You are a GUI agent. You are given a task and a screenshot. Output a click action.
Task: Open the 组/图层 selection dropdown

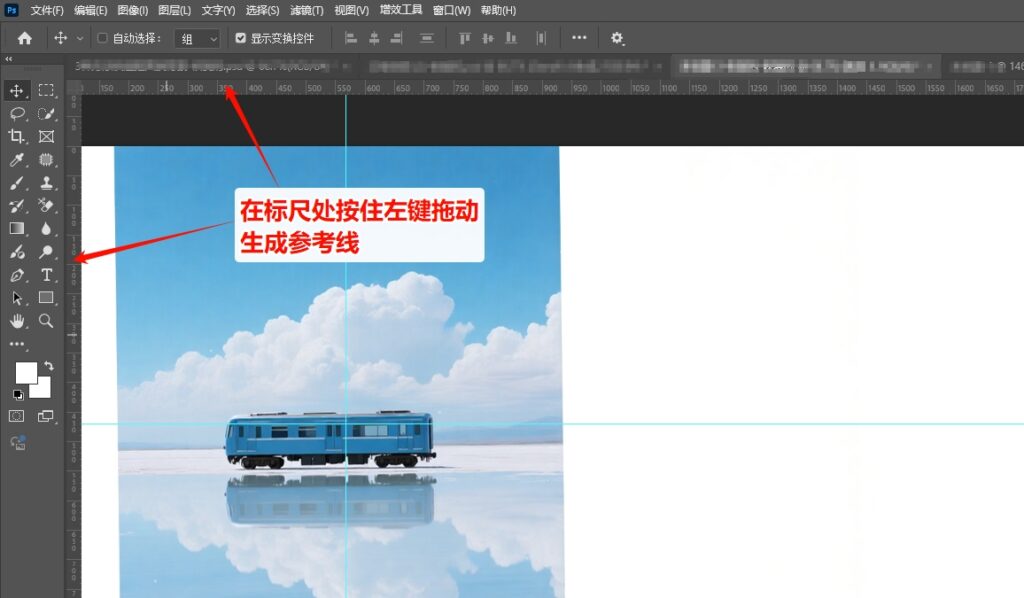[197, 38]
